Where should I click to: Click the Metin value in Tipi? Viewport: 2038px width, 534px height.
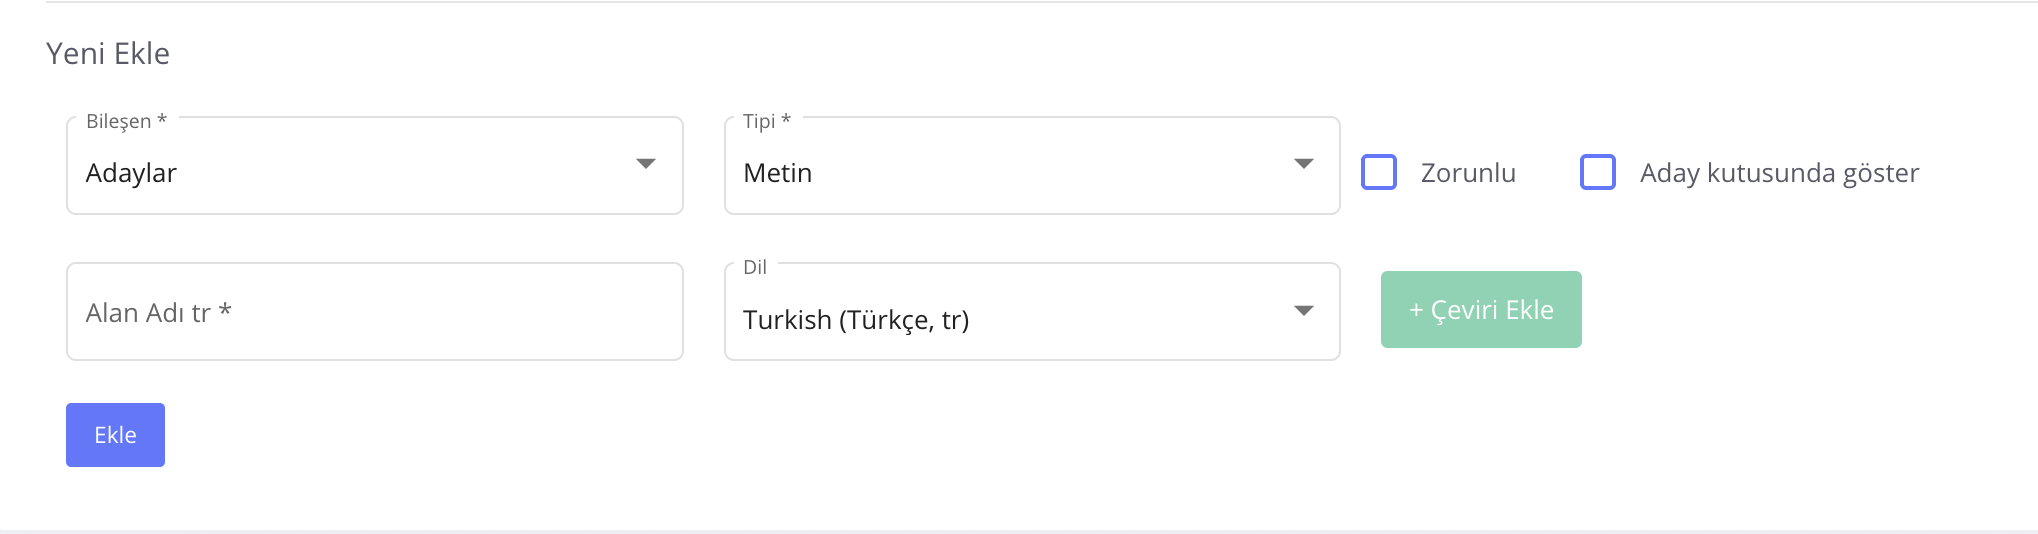[777, 173]
